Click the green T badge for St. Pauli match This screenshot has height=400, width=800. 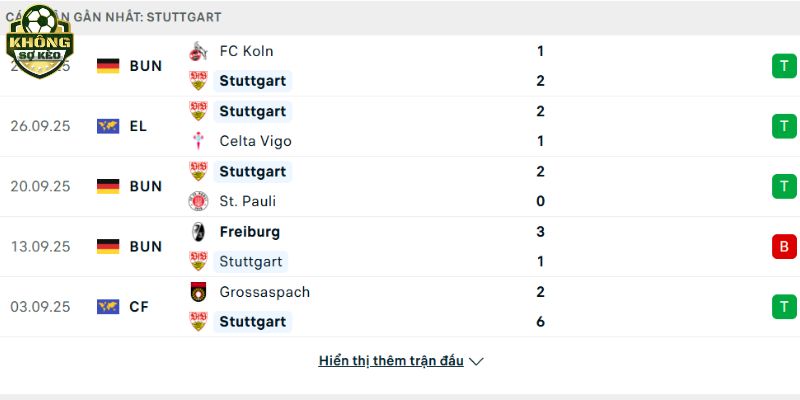point(783,186)
